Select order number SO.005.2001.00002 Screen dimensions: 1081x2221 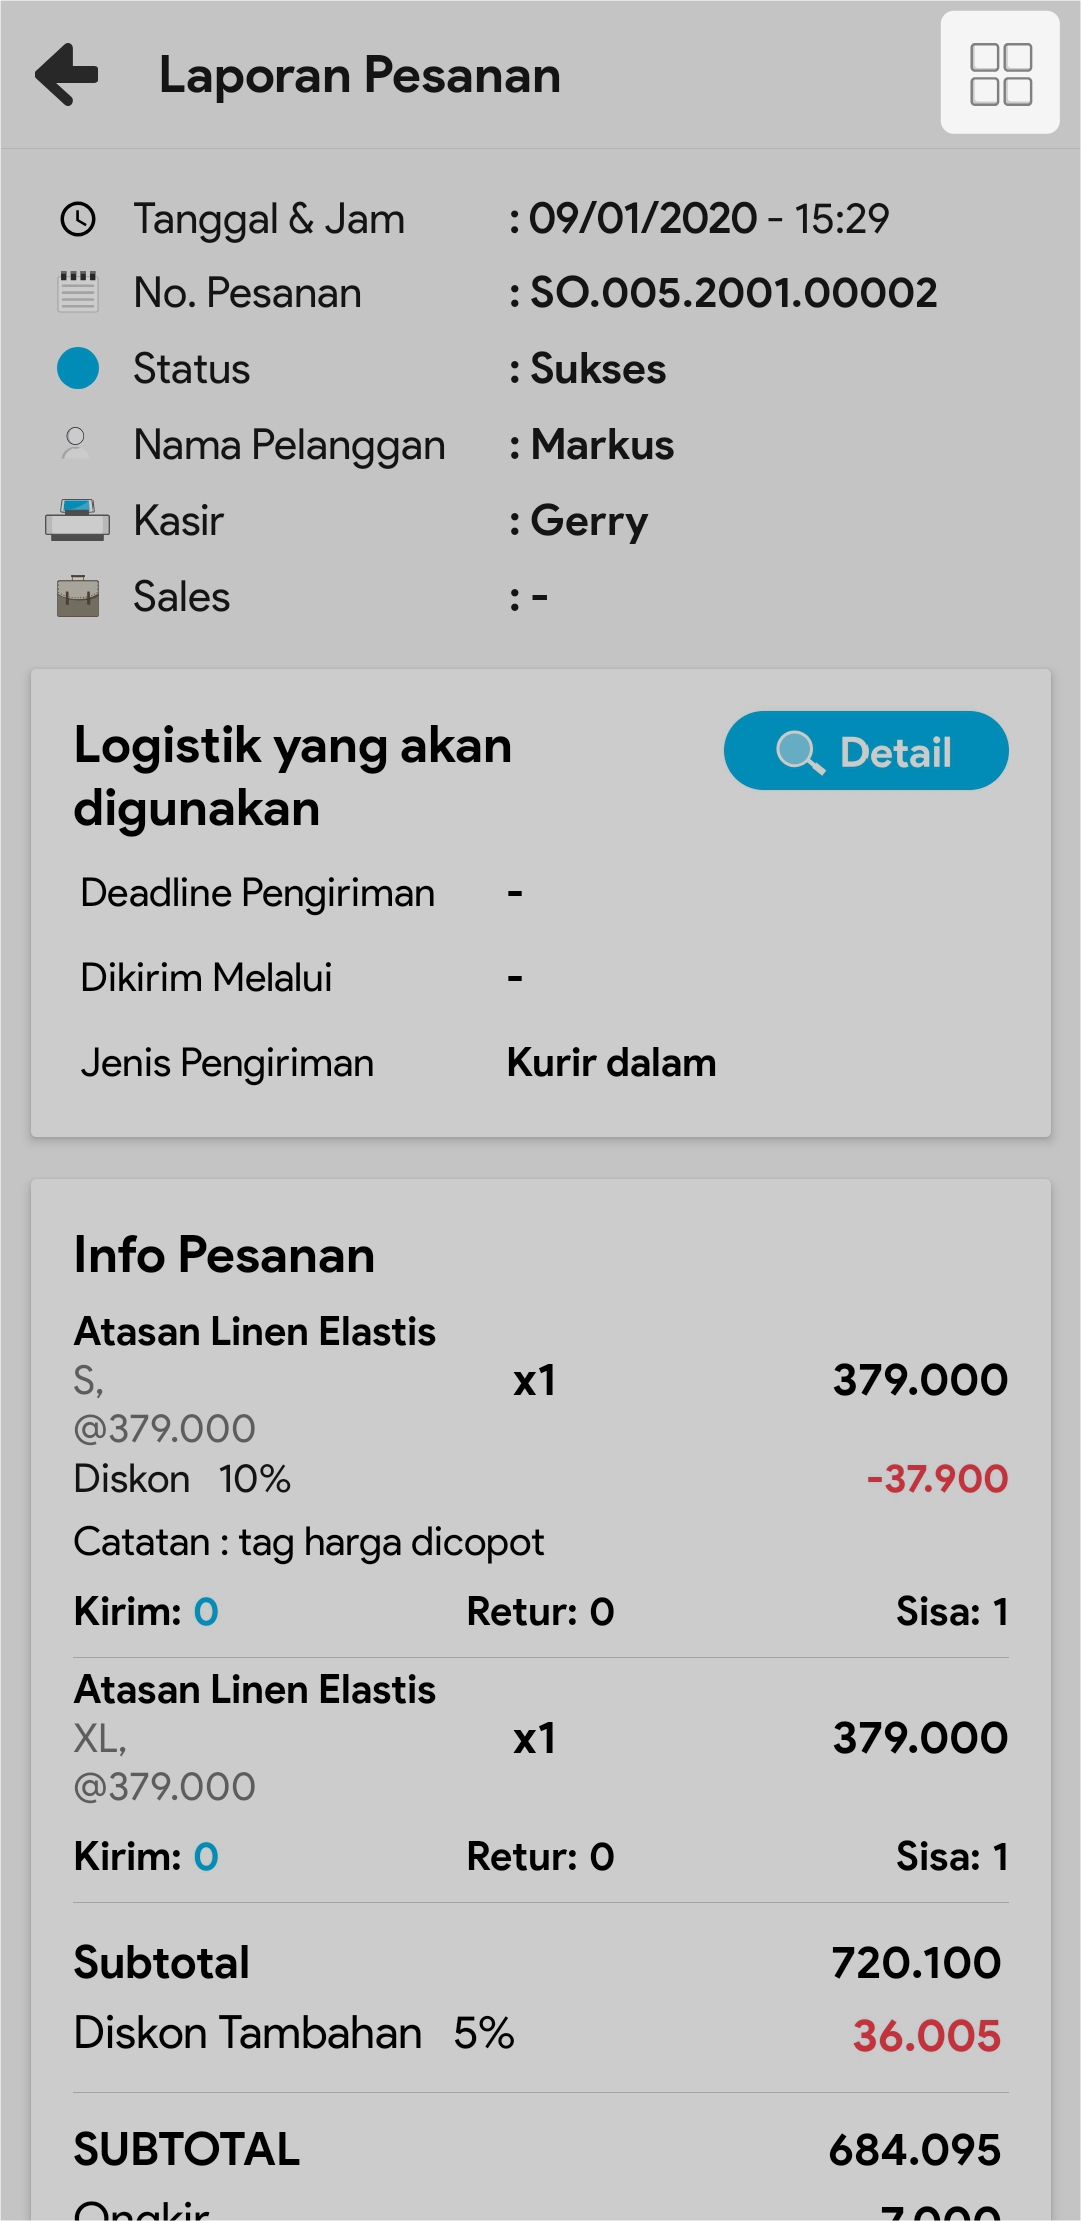tap(733, 293)
